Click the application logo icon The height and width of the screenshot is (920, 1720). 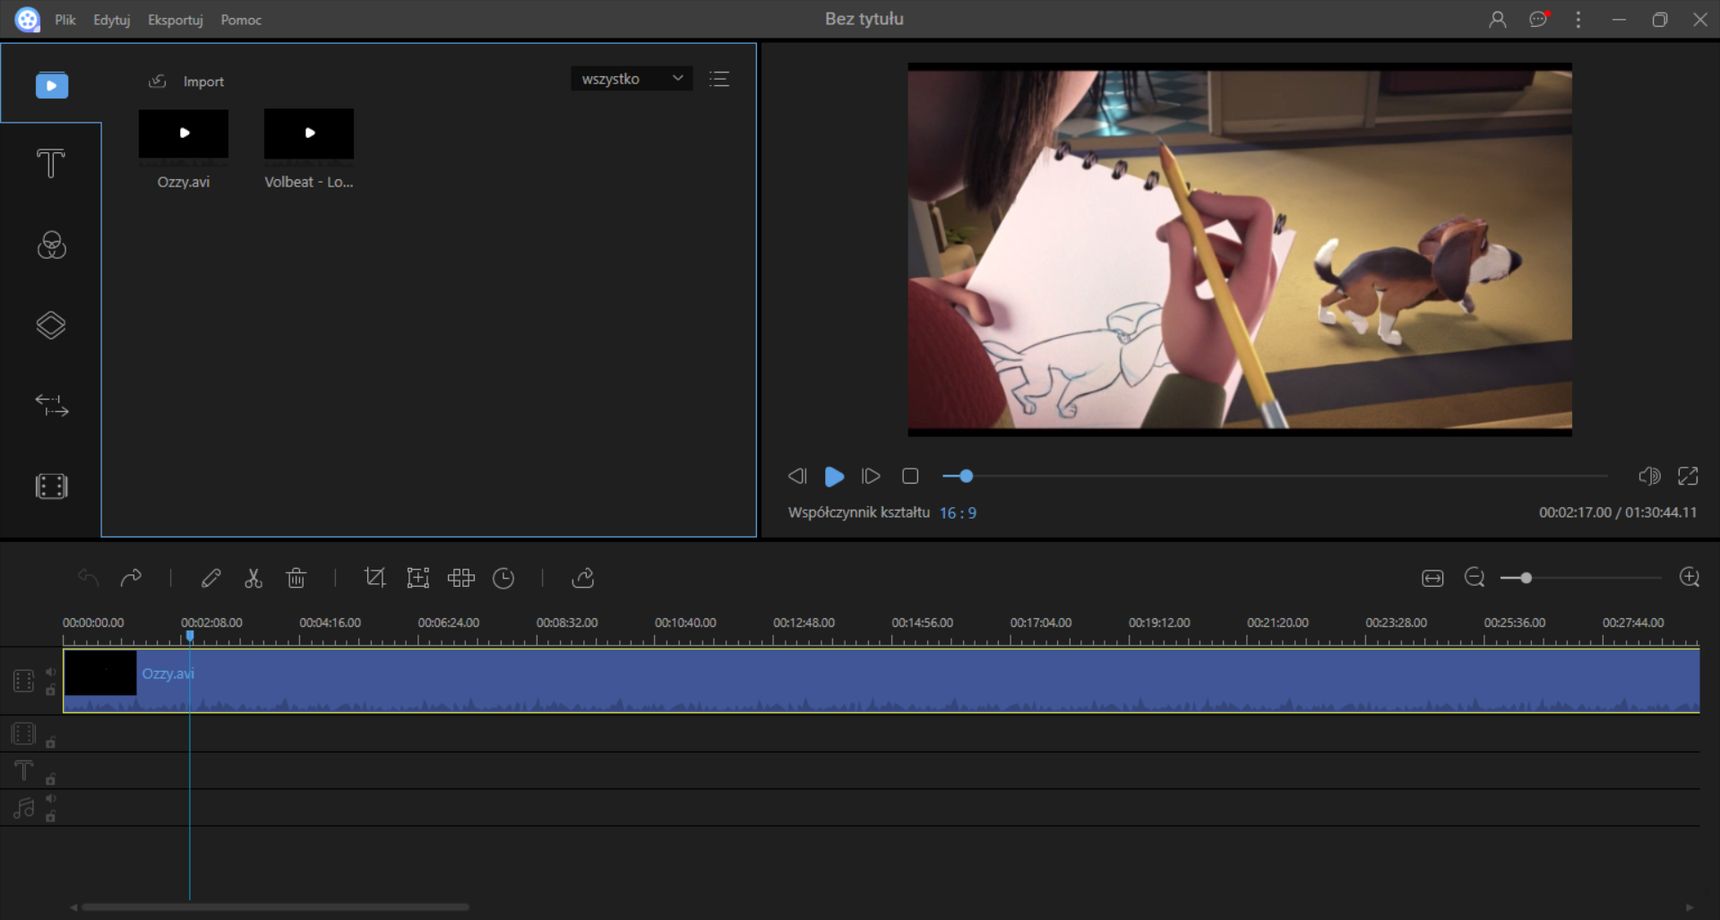click(27, 19)
